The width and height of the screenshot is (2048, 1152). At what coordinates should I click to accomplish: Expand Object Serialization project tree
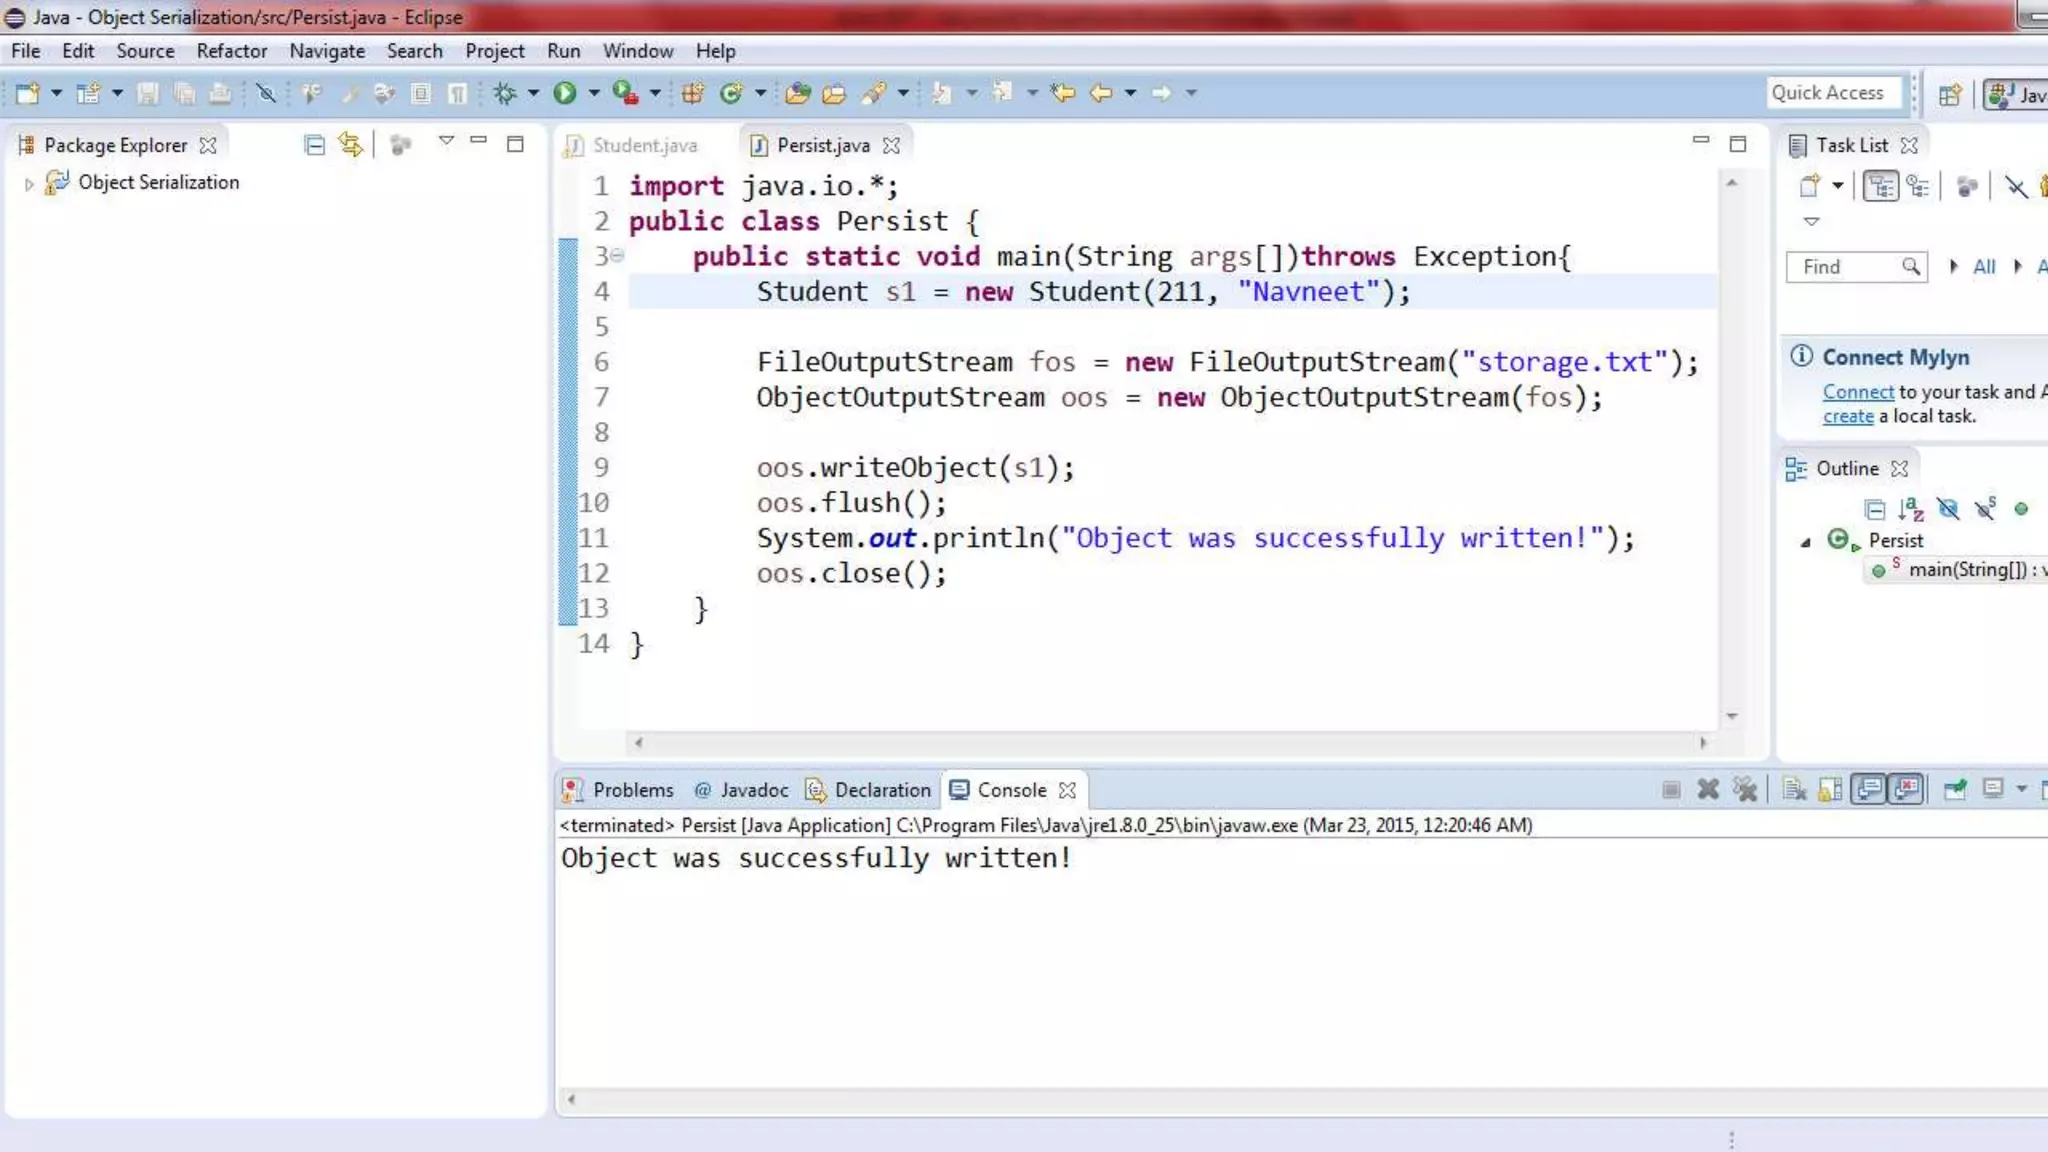tap(29, 184)
